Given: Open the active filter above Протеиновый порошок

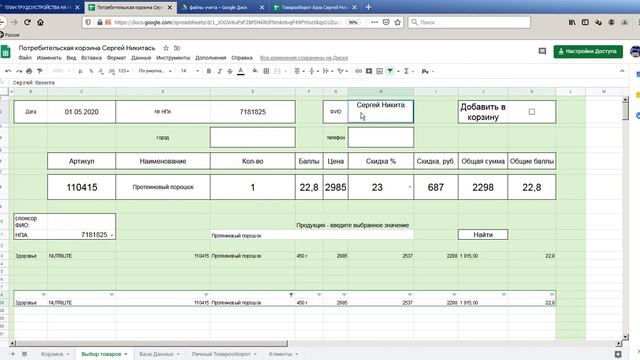Looking at the screenshot, I should coord(291,295).
